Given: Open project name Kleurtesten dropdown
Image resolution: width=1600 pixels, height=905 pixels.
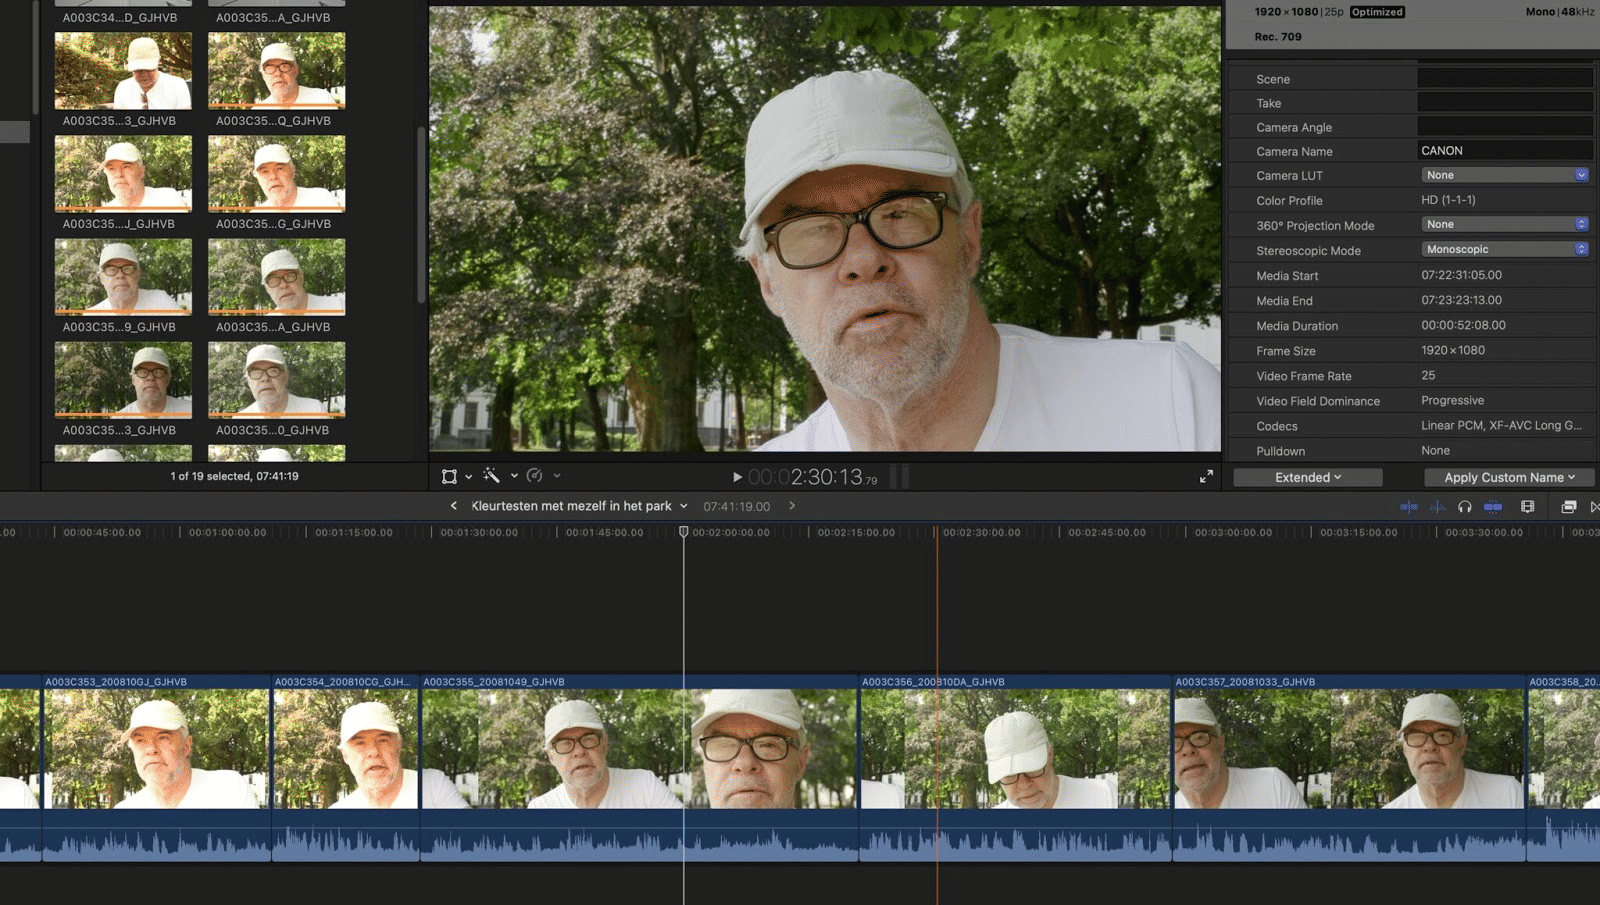Looking at the screenshot, I should (x=579, y=506).
